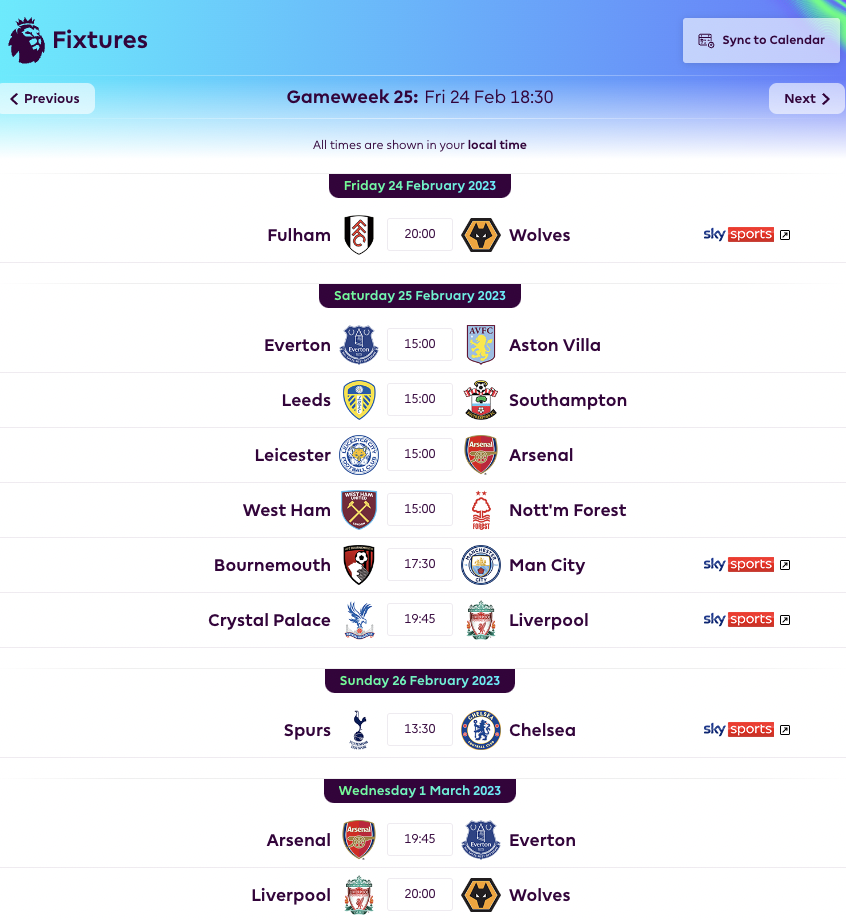Click Next to view Gameweek 26
The image size is (846, 920).
click(x=806, y=98)
